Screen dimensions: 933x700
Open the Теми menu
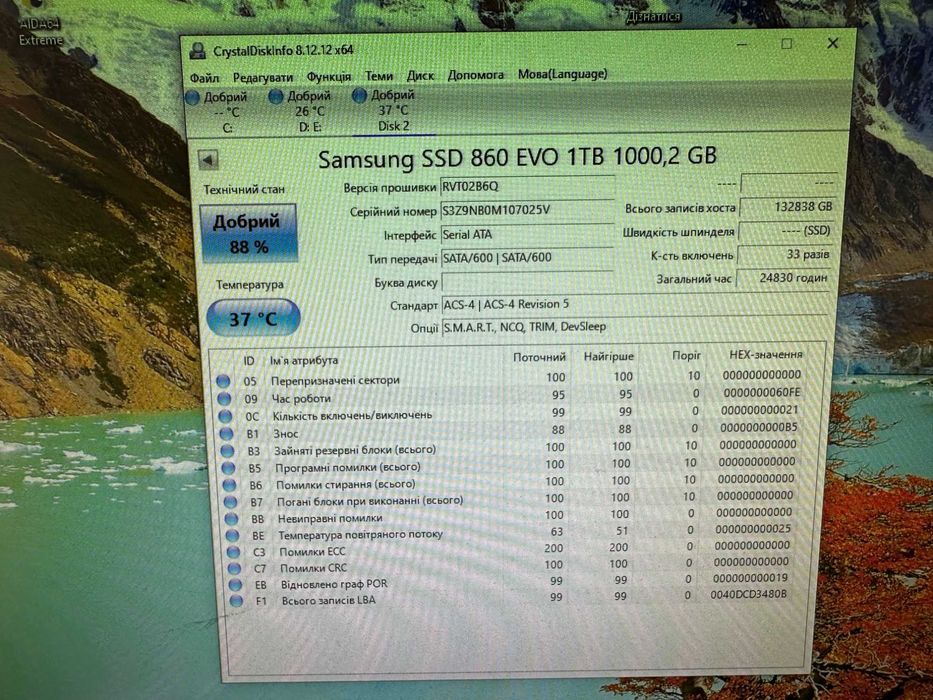click(379, 76)
